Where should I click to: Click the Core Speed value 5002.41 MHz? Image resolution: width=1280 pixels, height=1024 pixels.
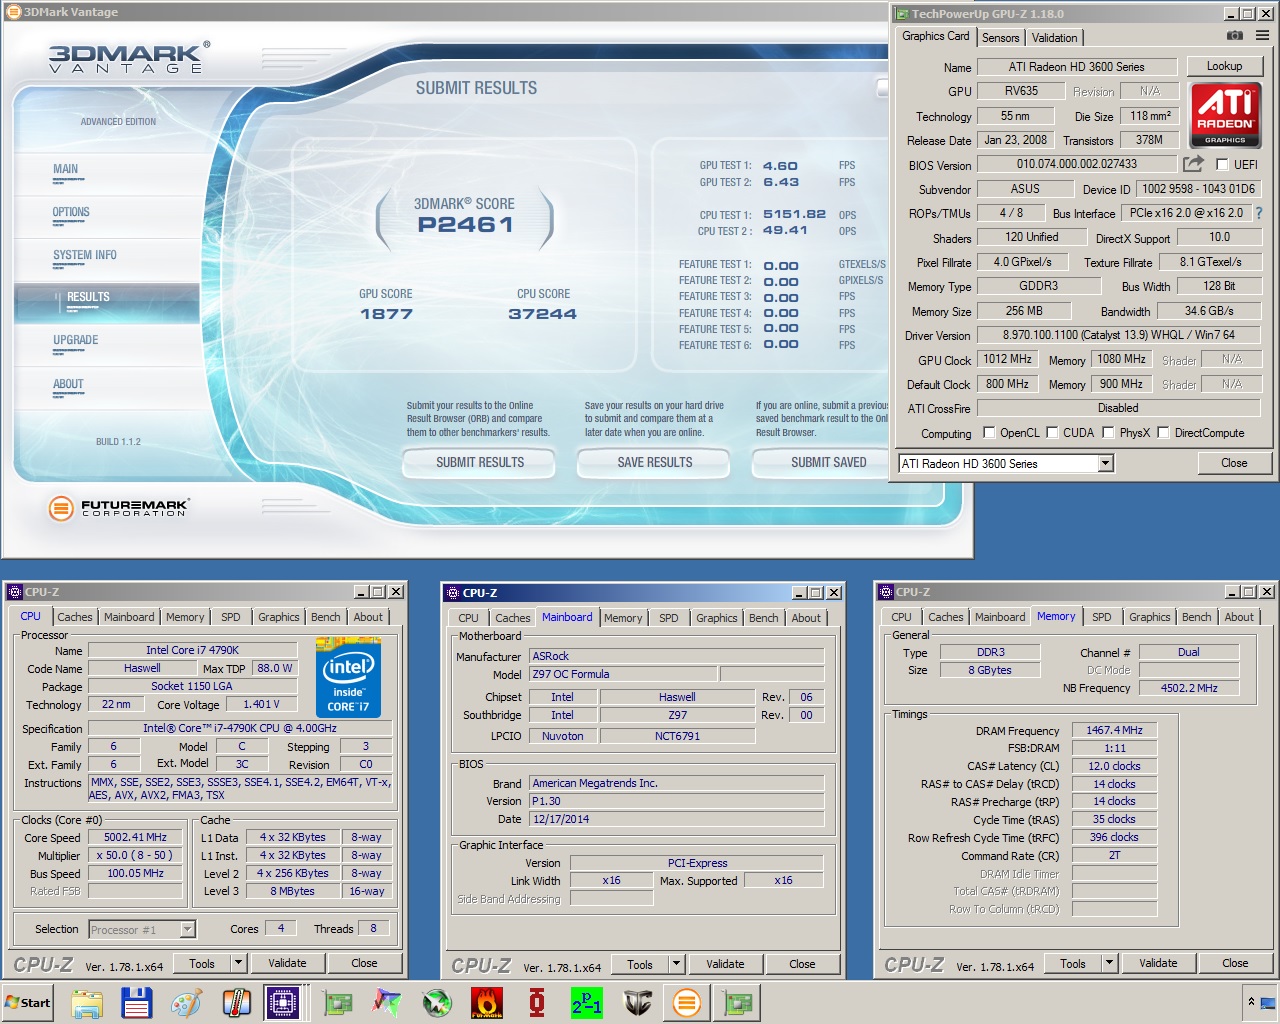(135, 838)
